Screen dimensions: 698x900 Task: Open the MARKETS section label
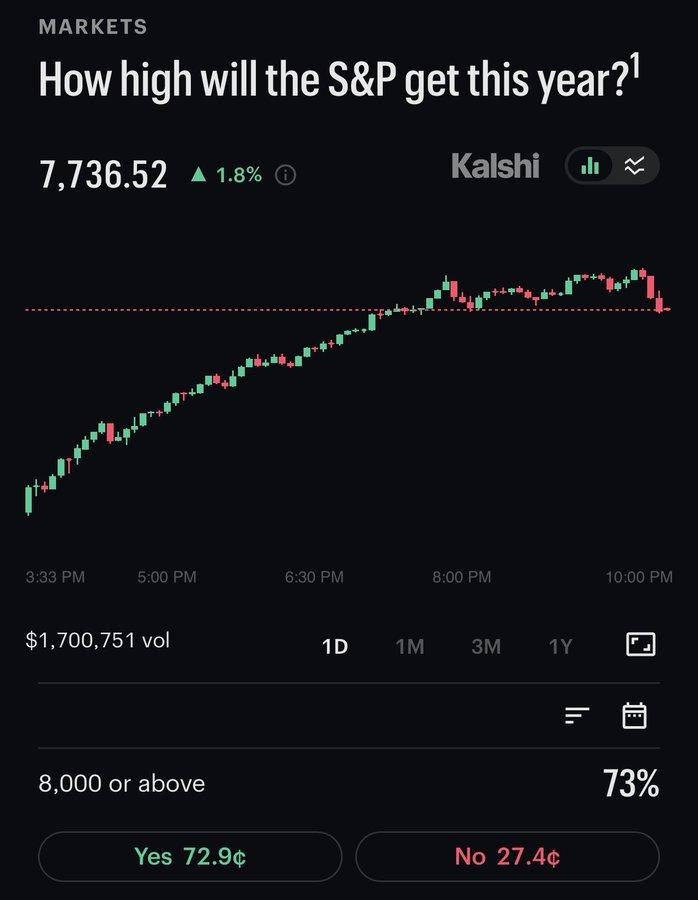(x=93, y=26)
